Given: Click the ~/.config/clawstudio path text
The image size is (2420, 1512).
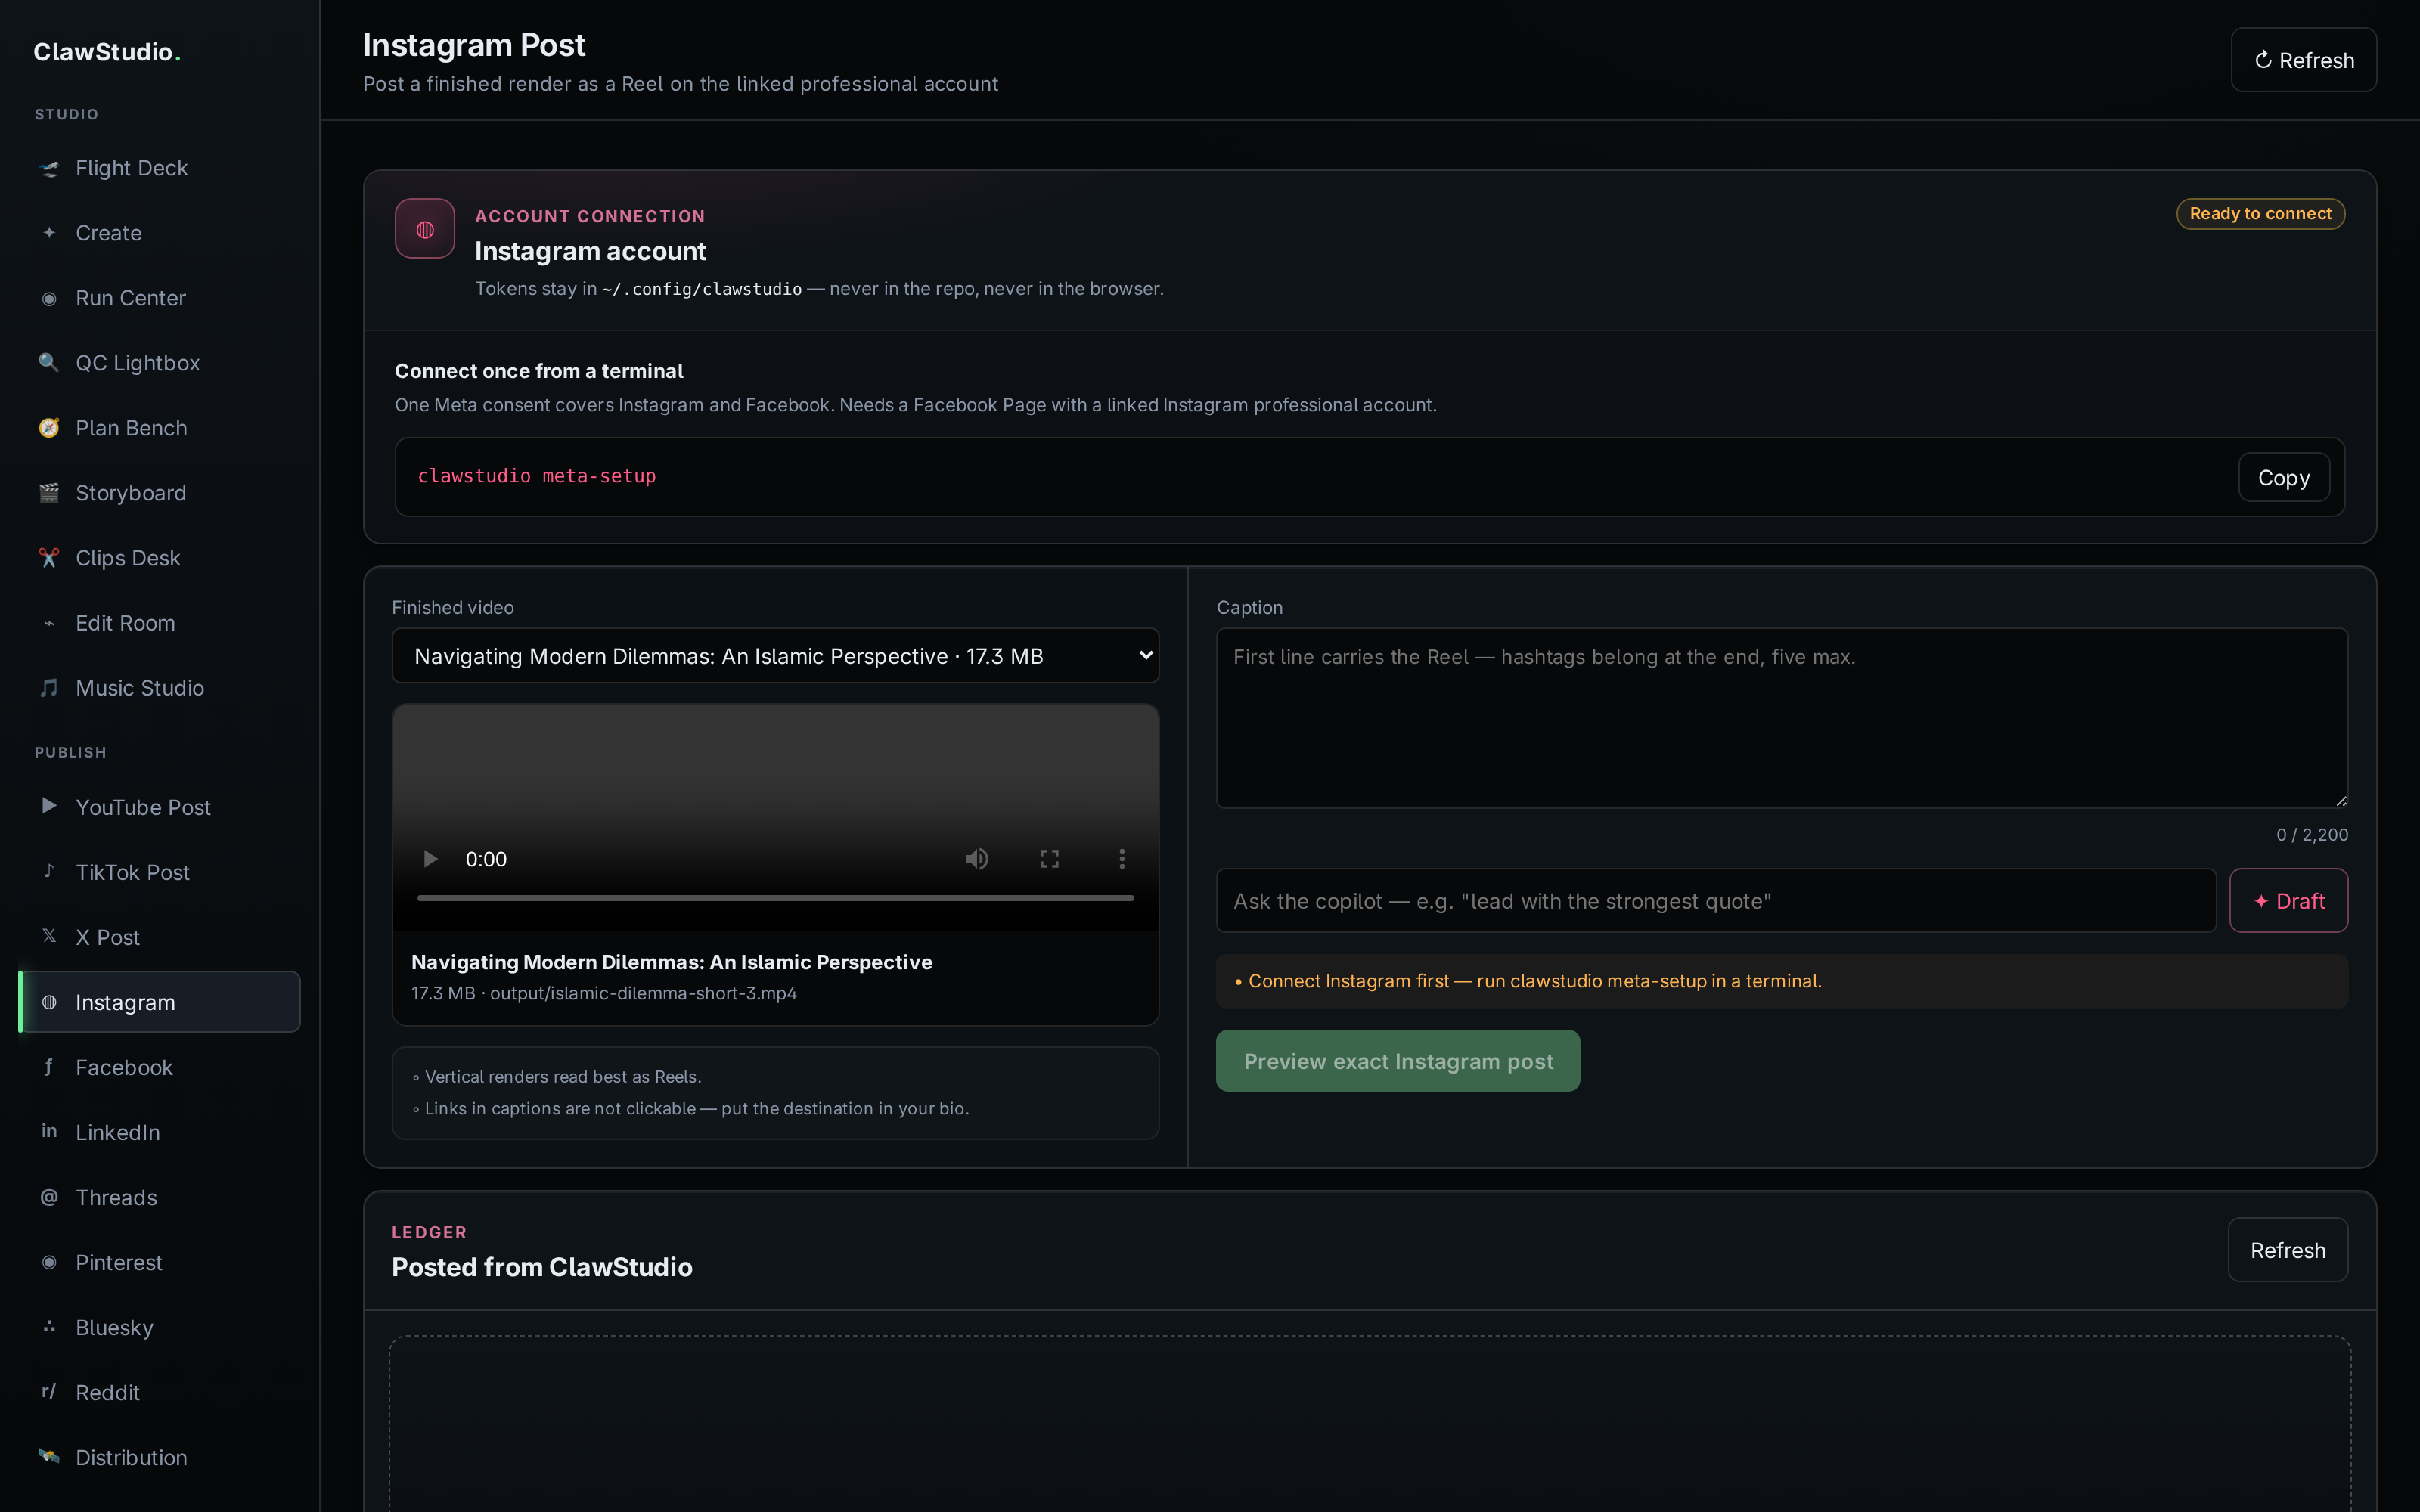Looking at the screenshot, I should [701, 289].
